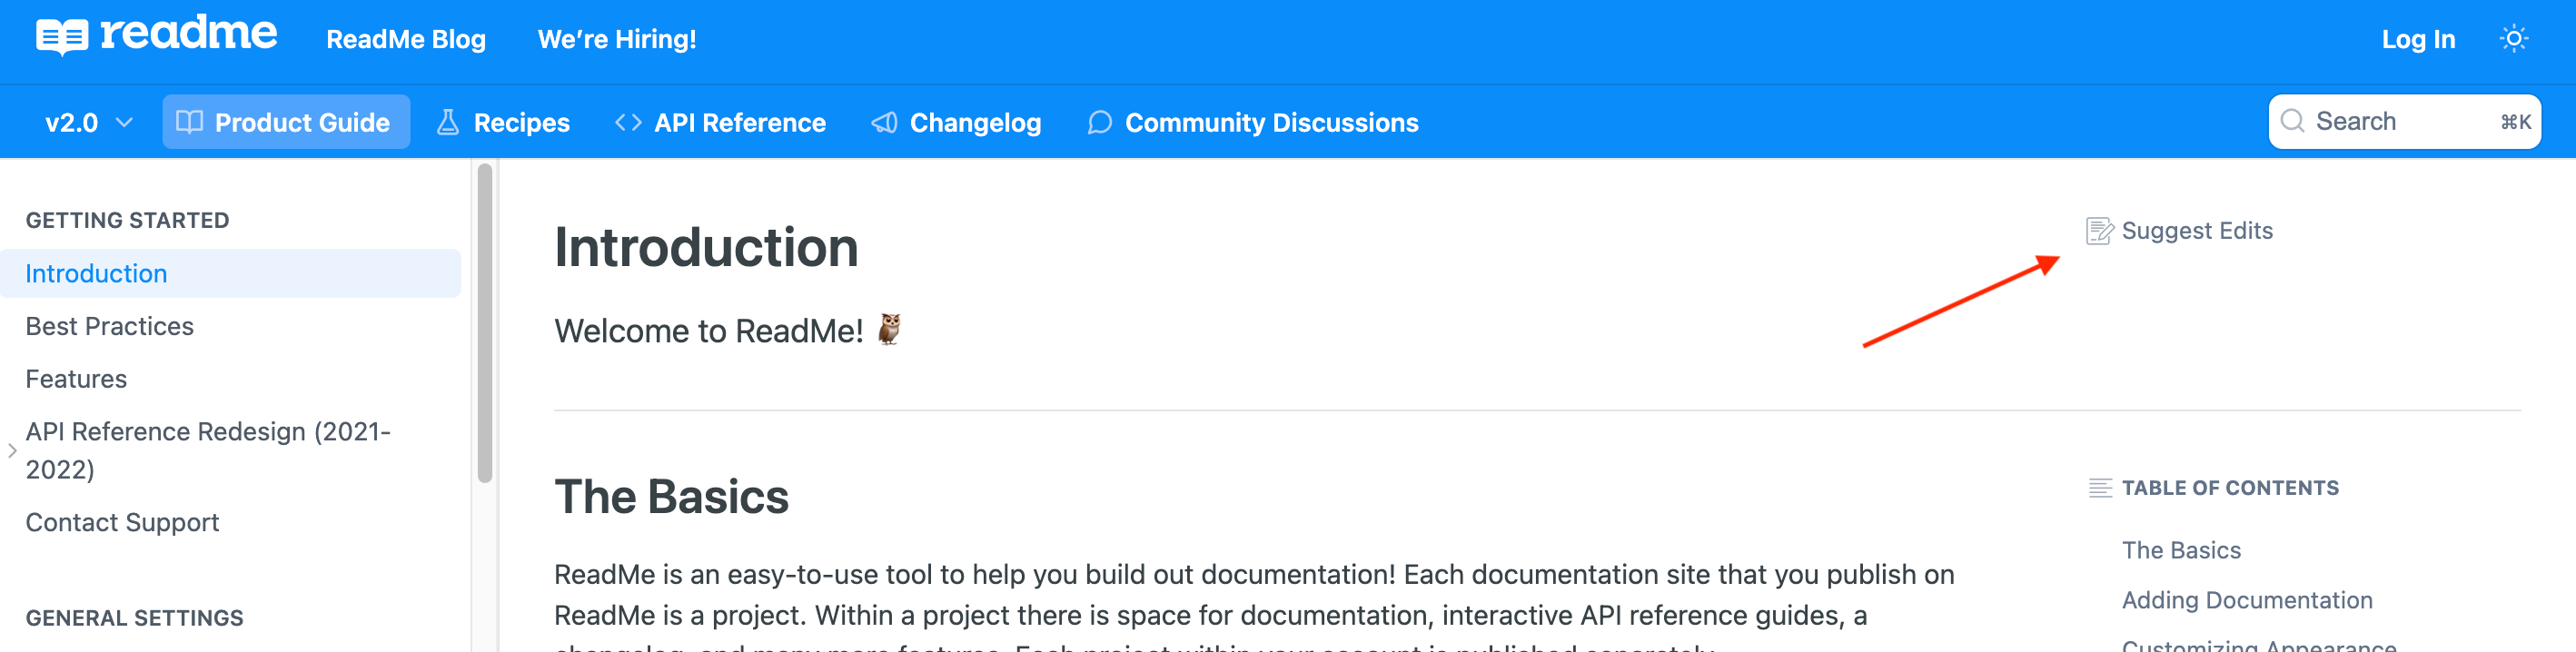This screenshot has height=652, width=2576.
Task: Open the Product Guide tab
Action: click(286, 122)
